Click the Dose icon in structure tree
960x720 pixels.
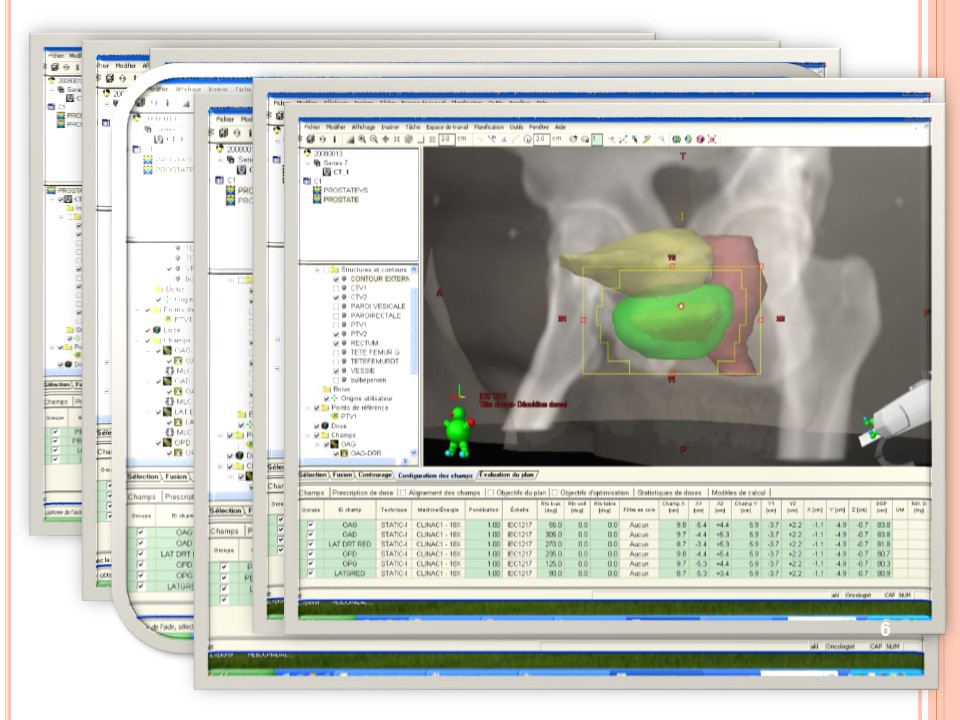coord(321,426)
